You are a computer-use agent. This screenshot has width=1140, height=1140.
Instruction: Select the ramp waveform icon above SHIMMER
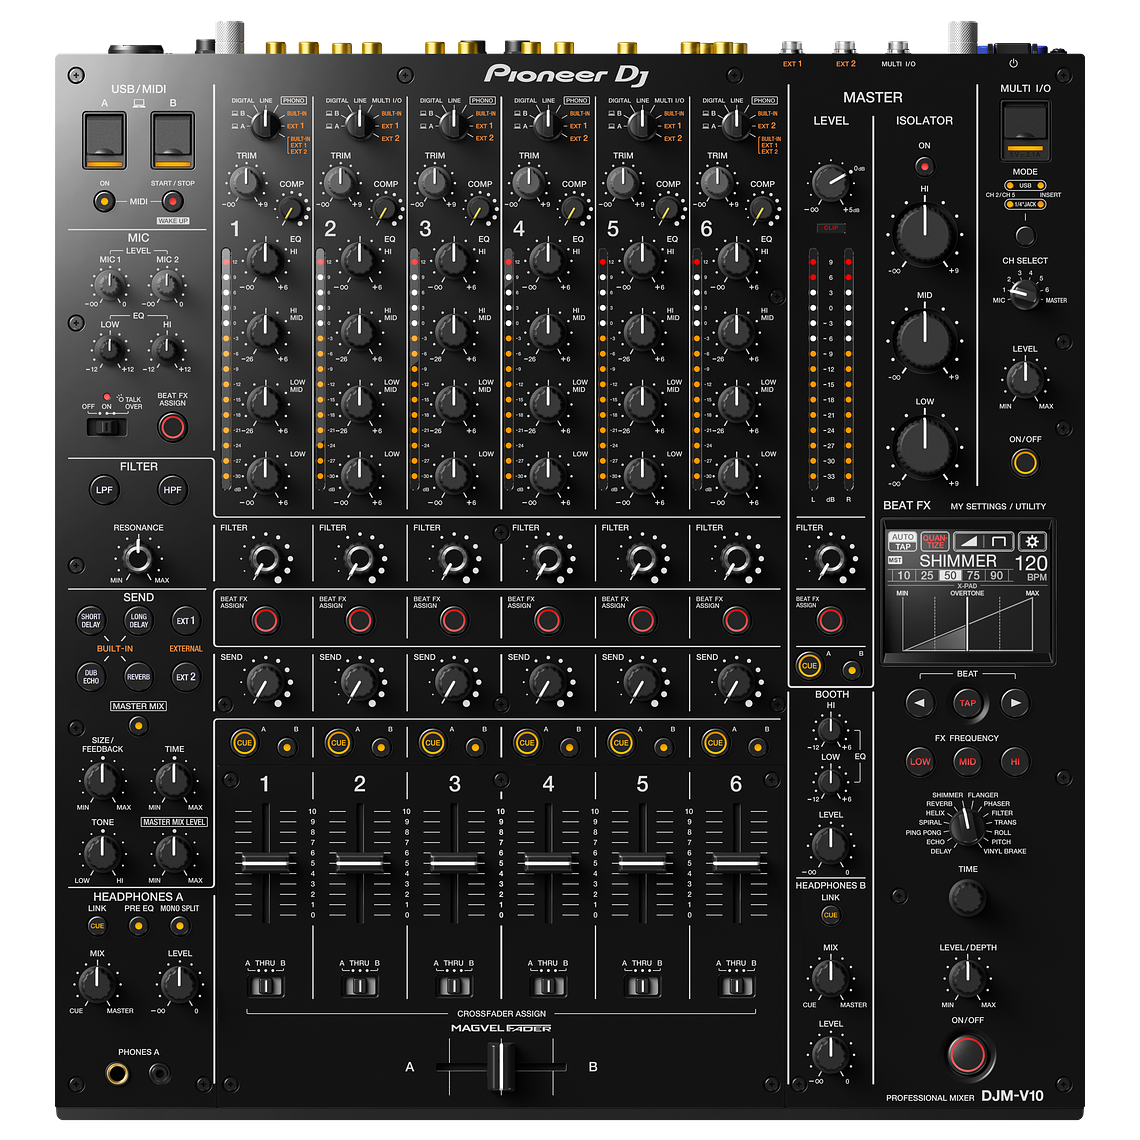point(968,540)
